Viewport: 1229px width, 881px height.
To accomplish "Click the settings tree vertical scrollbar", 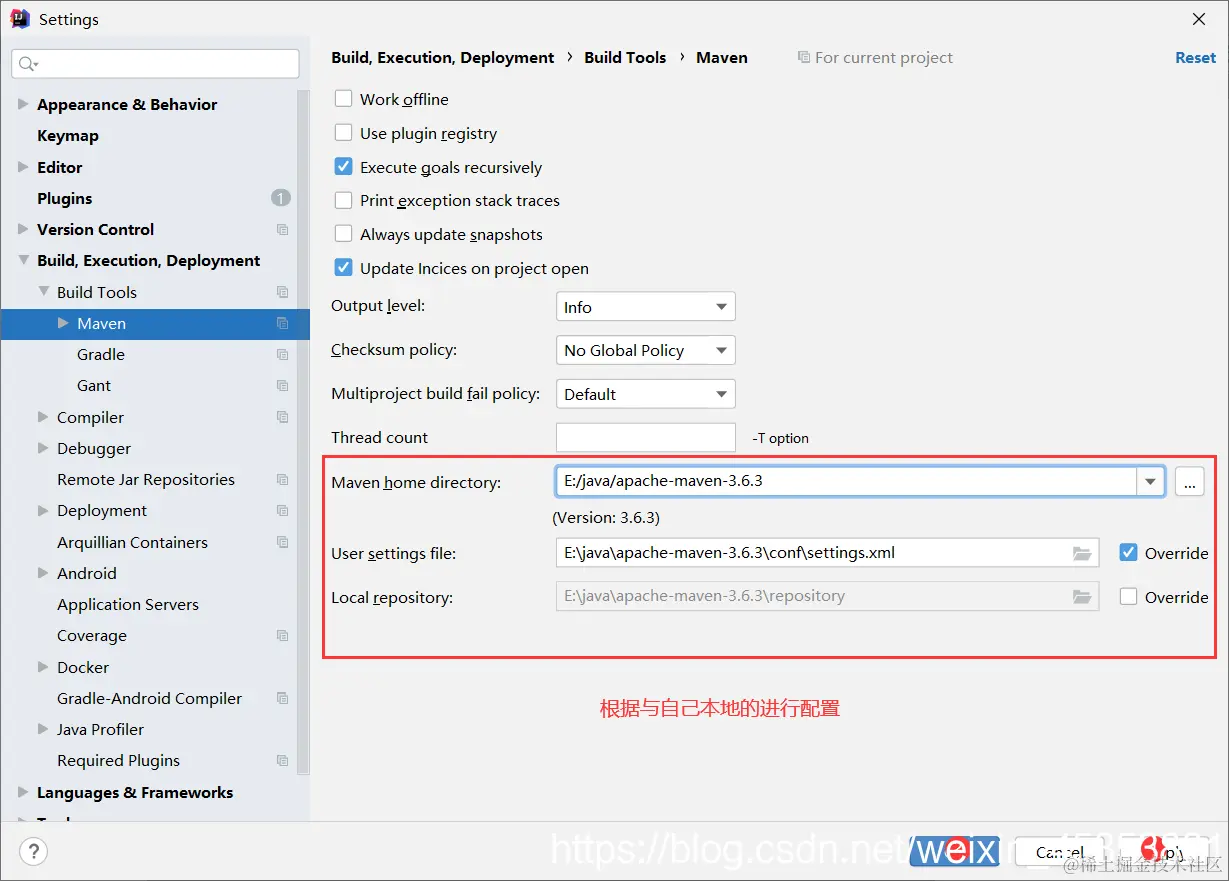I will tap(304, 430).
